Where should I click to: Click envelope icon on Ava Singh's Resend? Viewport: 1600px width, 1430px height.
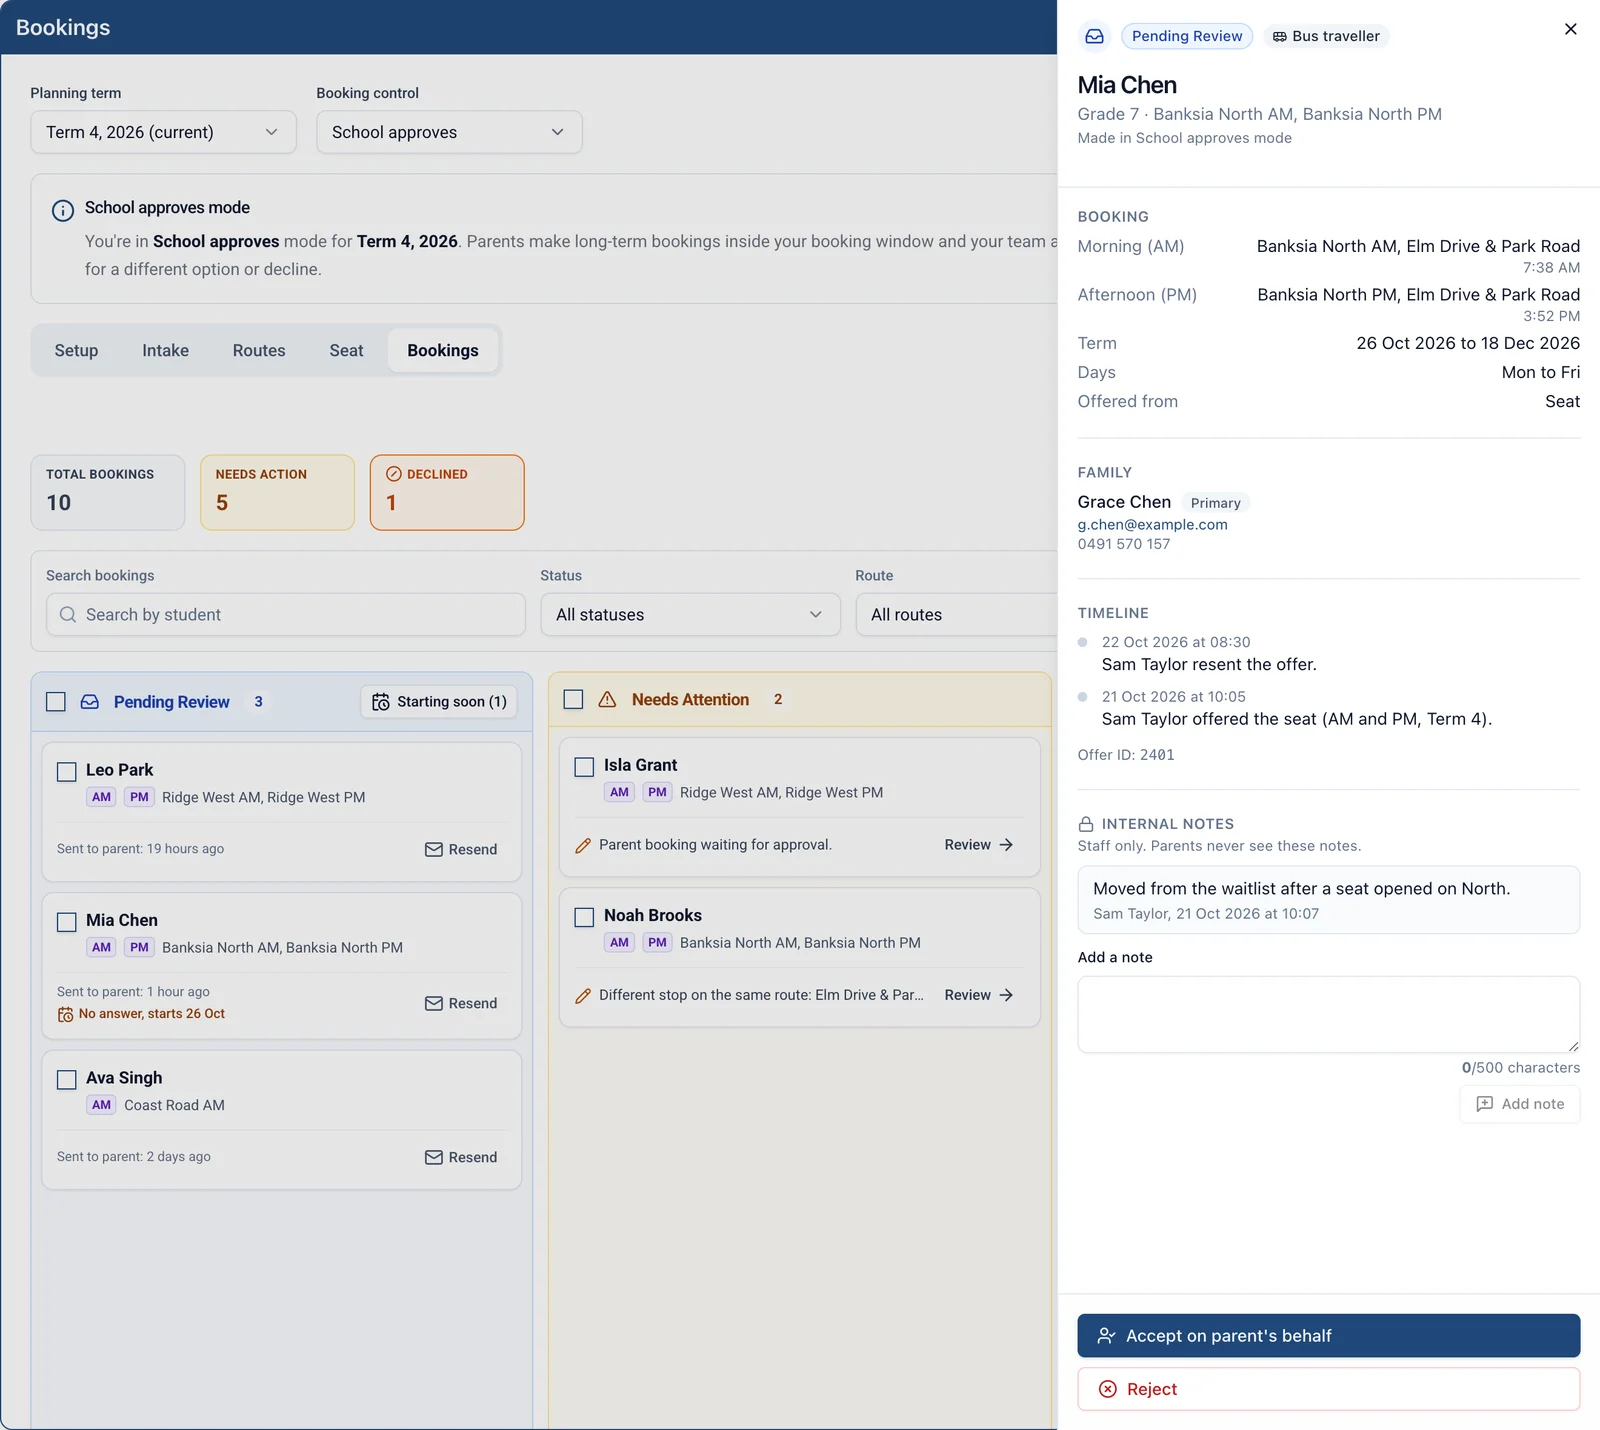tap(434, 1158)
